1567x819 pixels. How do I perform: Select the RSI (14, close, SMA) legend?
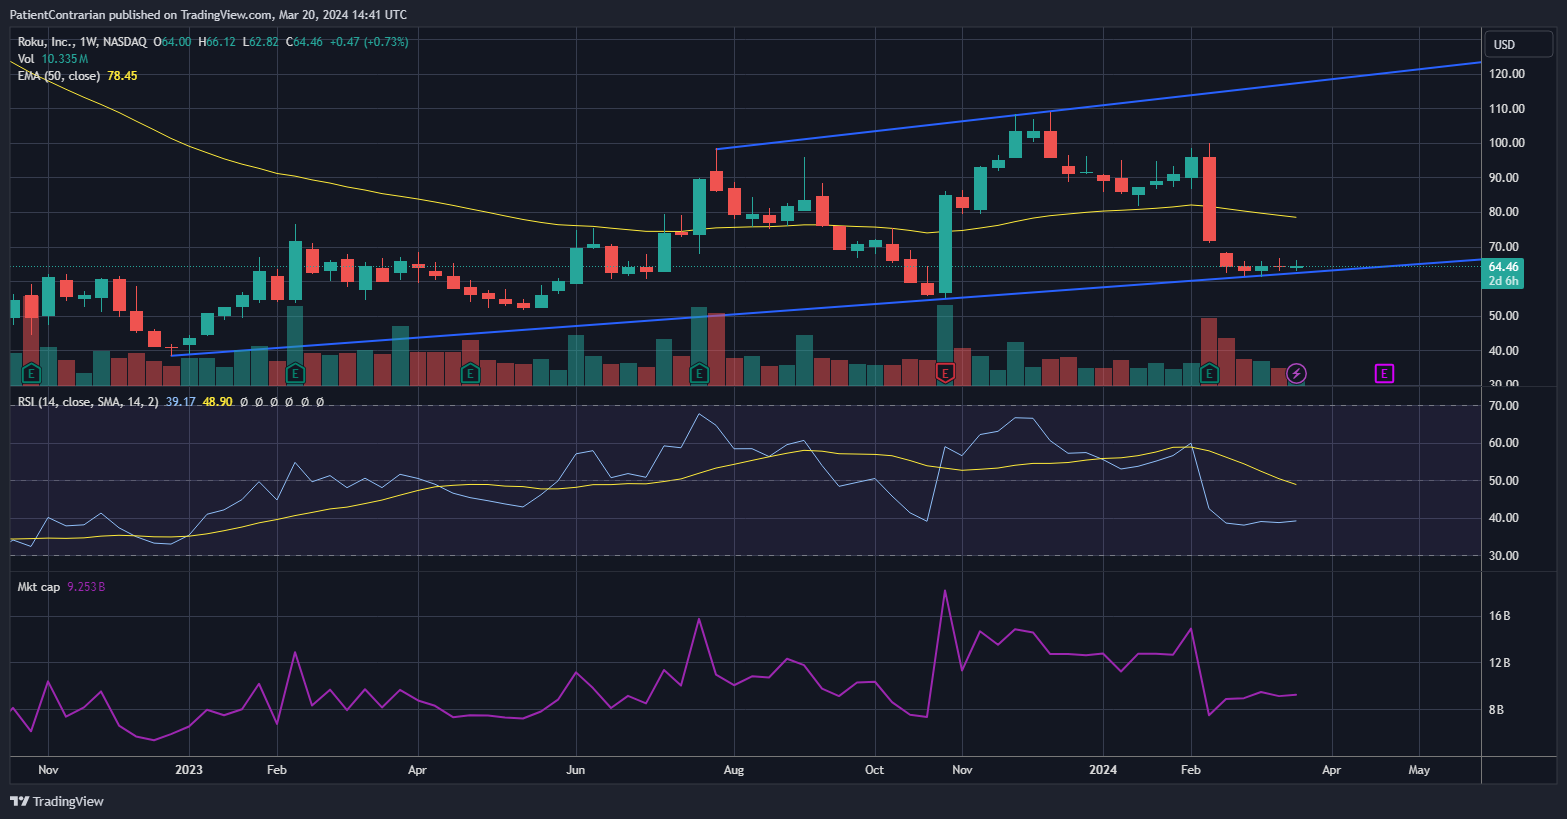[x=88, y=402]
